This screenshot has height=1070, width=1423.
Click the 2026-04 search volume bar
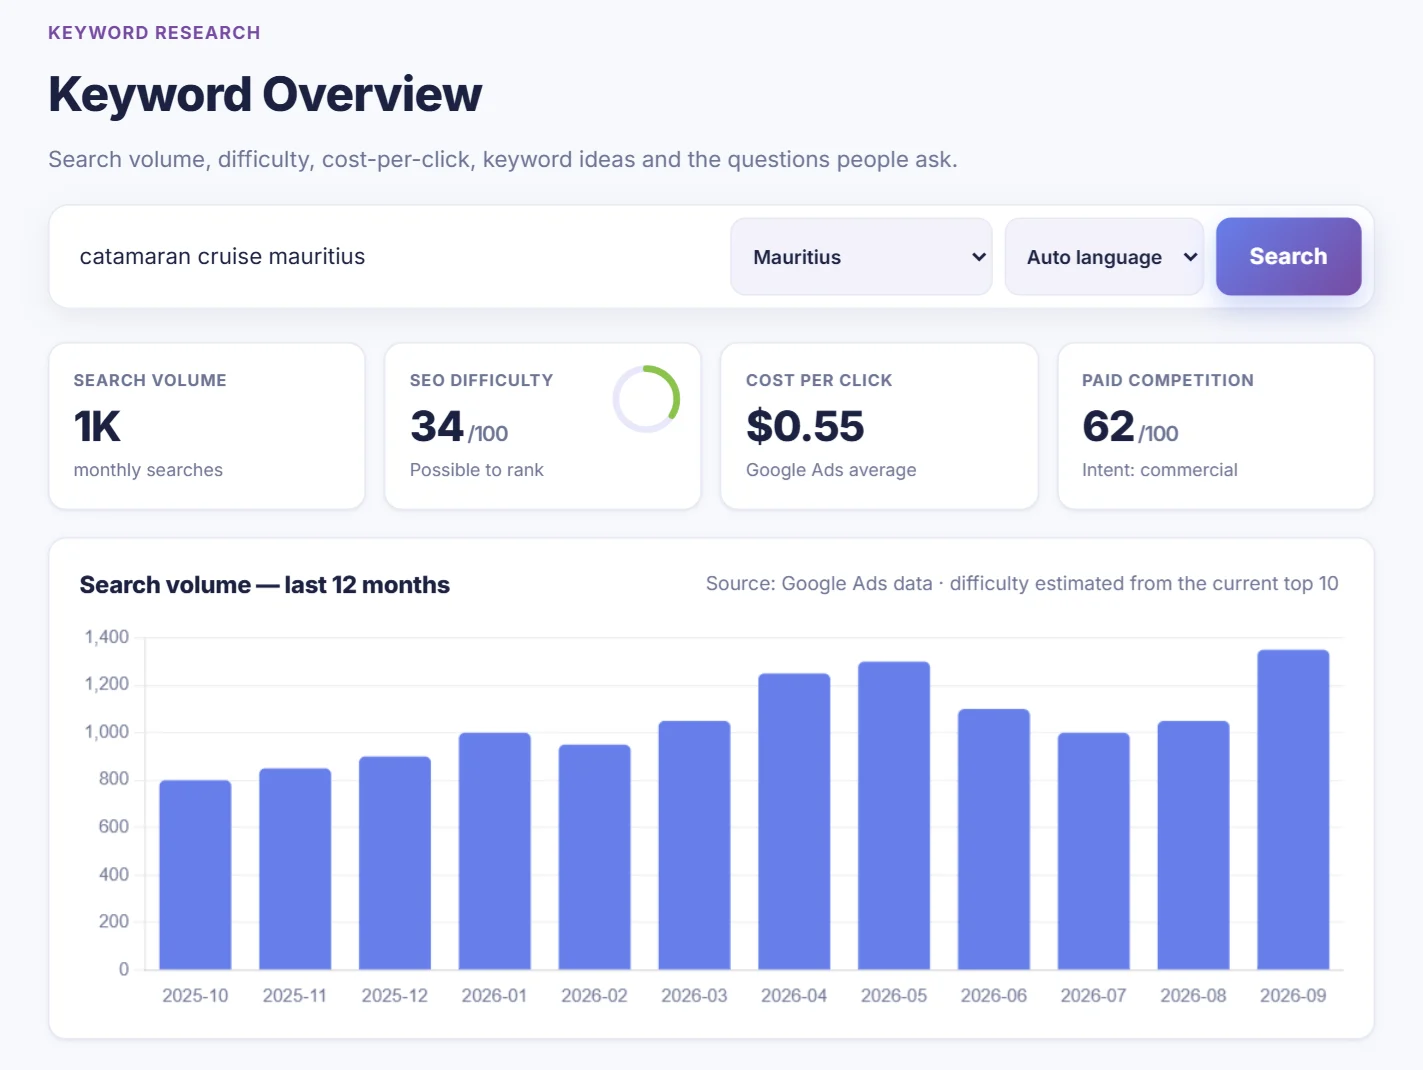coord(794,822)
